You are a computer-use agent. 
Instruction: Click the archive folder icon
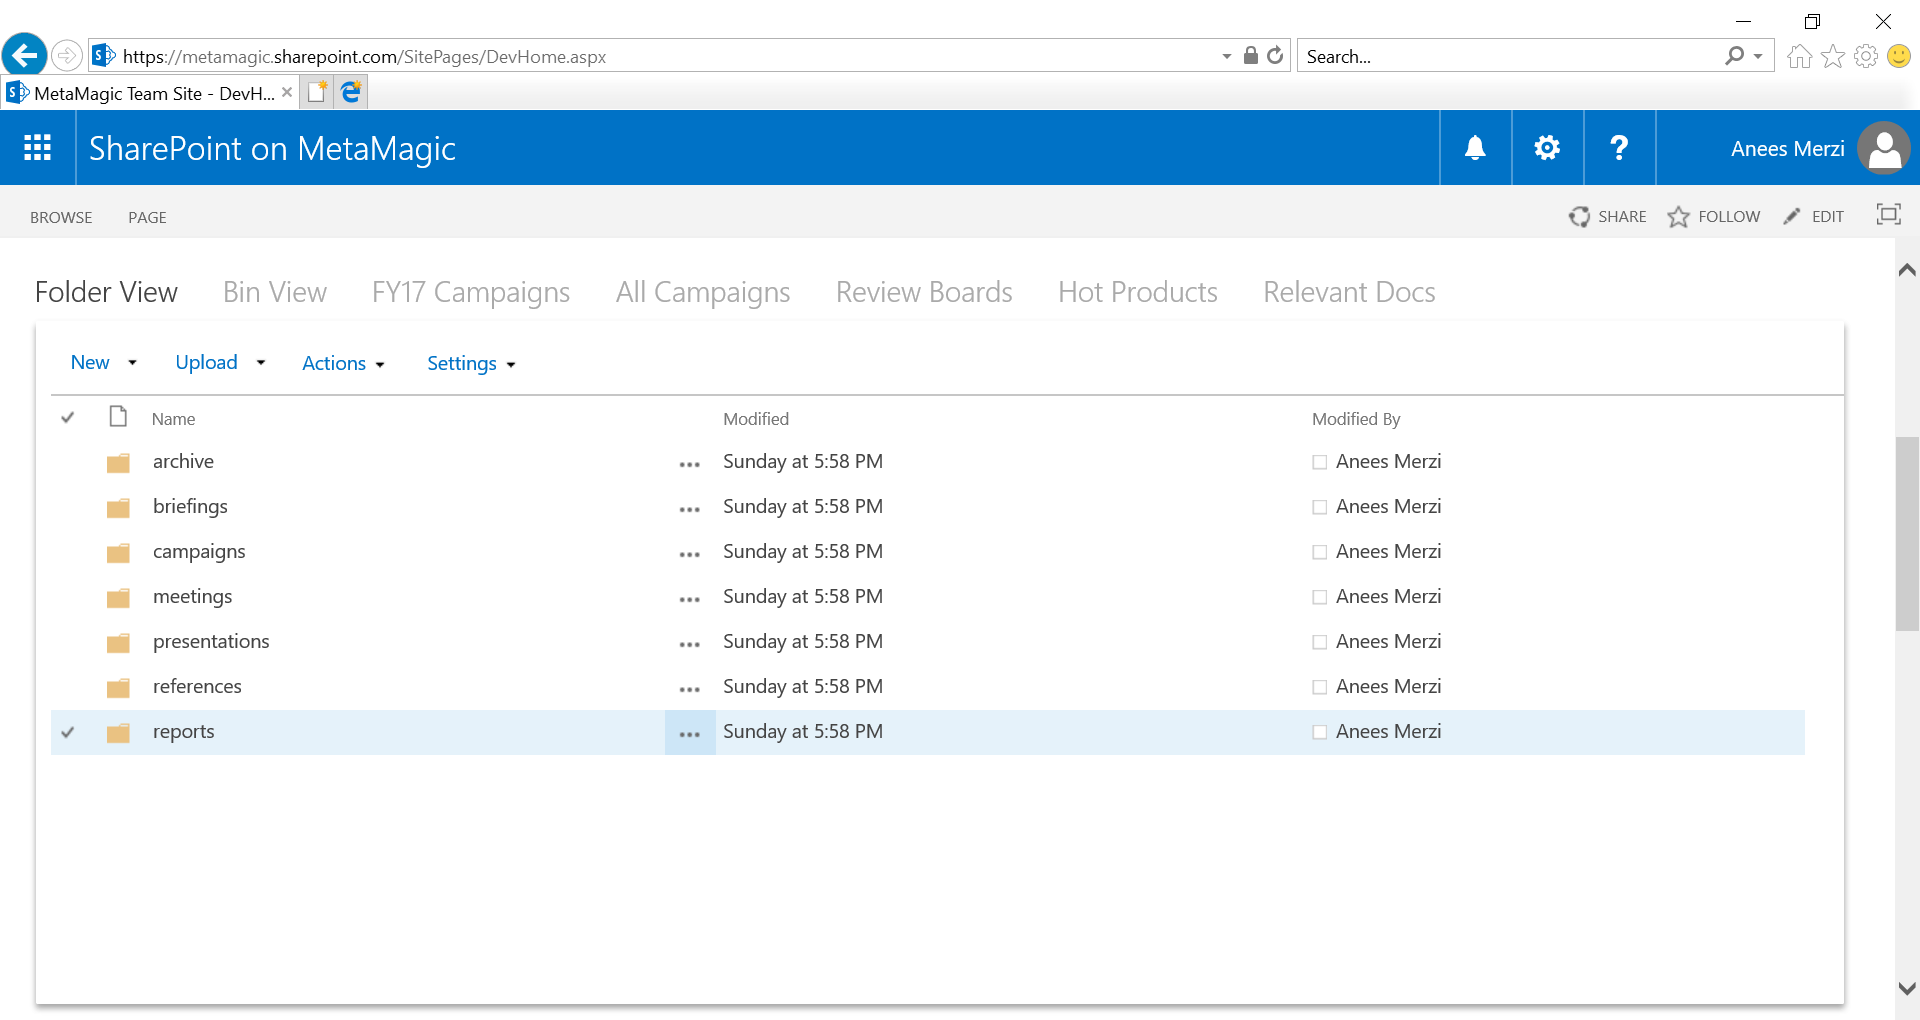click(119, 463)
